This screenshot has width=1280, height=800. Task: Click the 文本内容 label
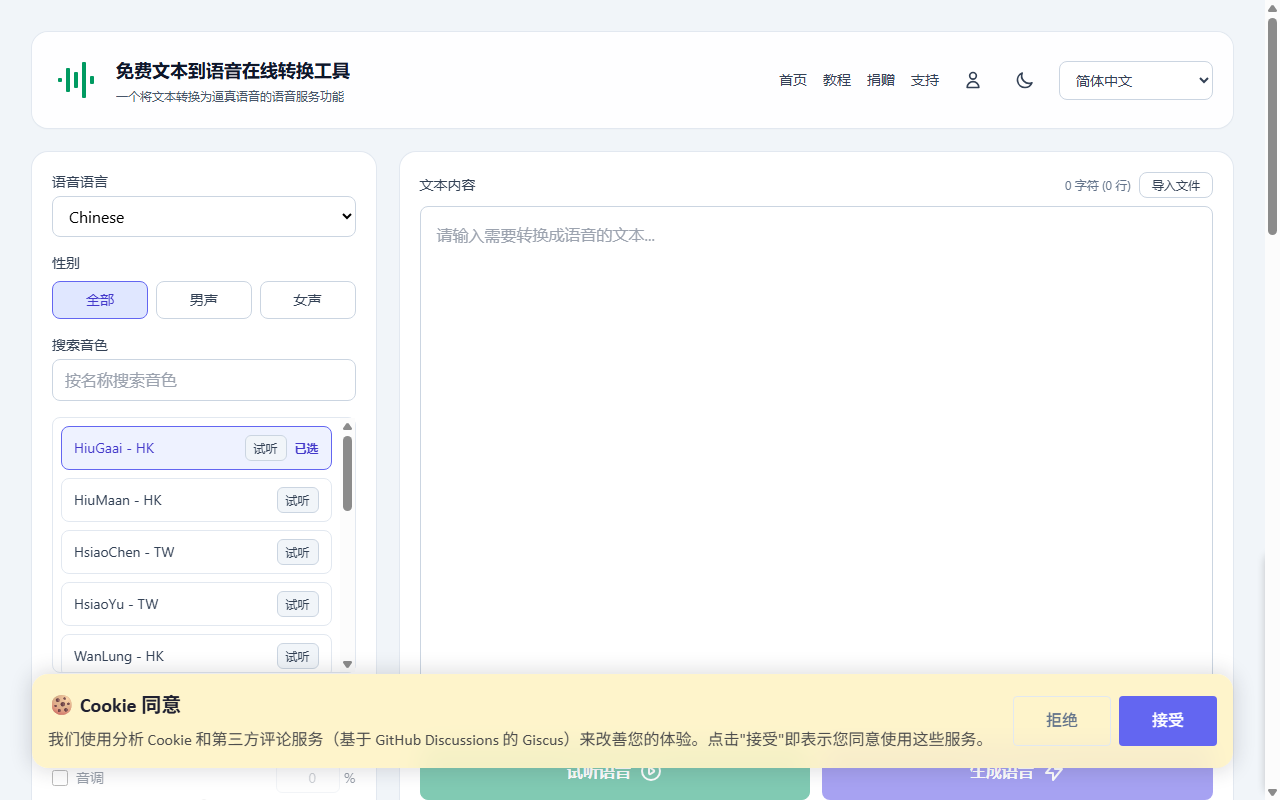(x=448, y=185)
